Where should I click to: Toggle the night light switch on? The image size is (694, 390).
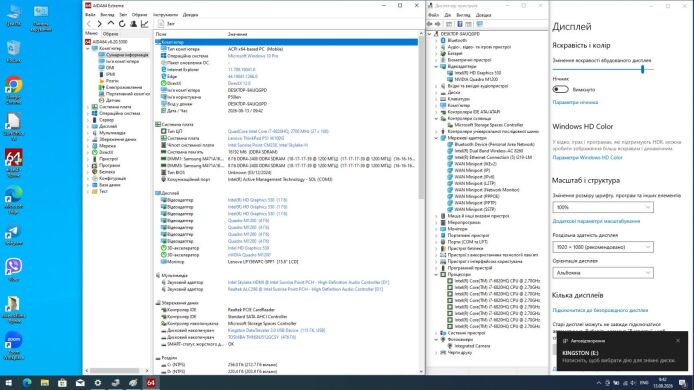(x=560, y=89)
